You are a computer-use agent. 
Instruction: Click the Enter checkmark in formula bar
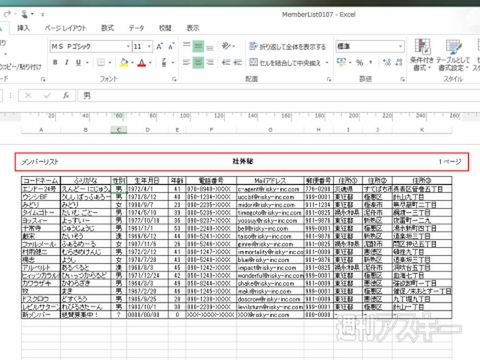(x=47, y=96)
